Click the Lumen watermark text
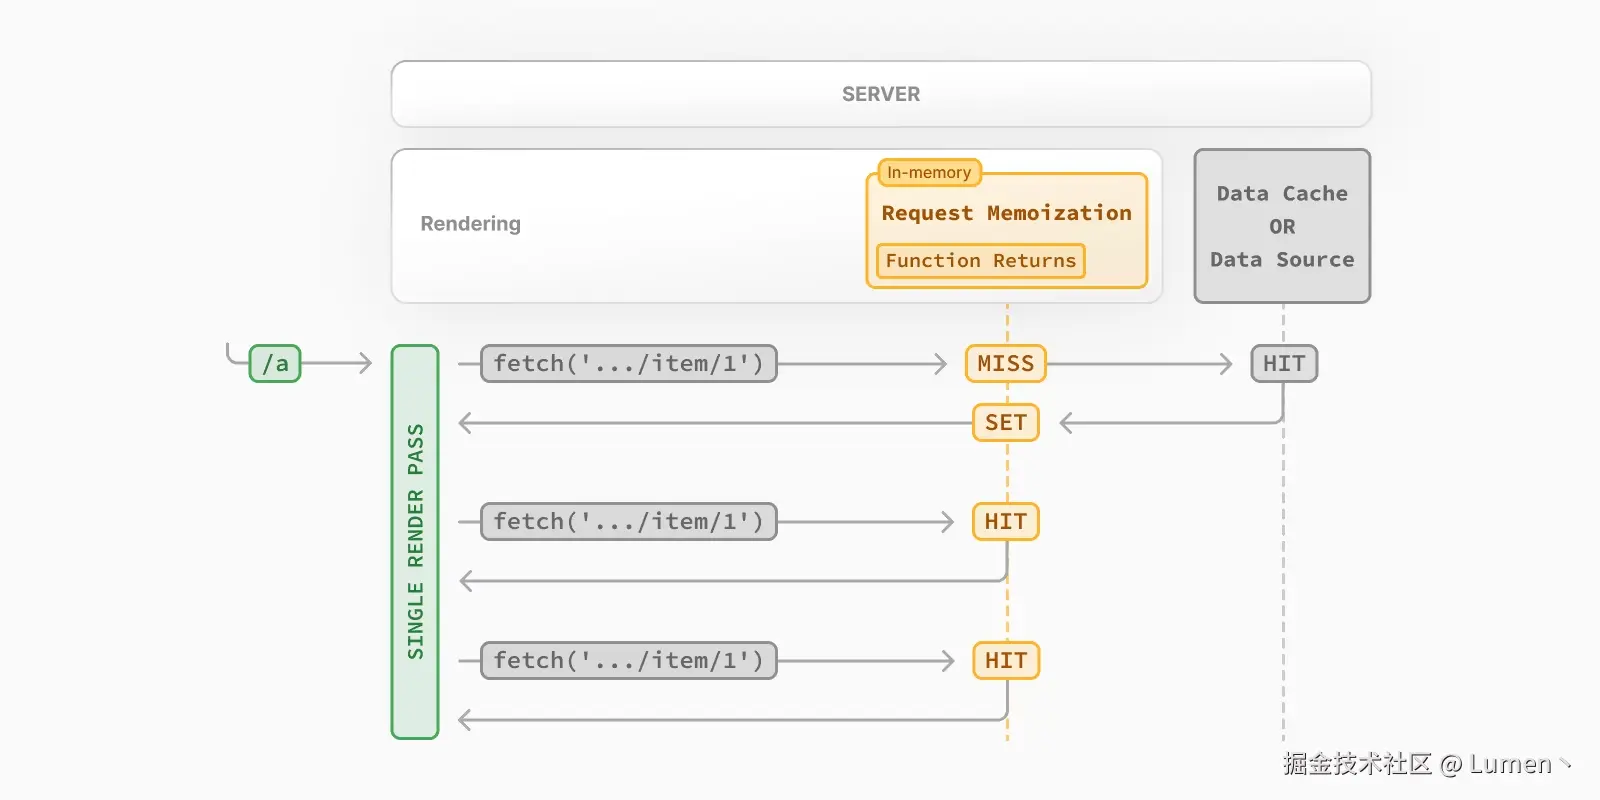The width and height of the screenshot is (1600, 800). 1510,765
